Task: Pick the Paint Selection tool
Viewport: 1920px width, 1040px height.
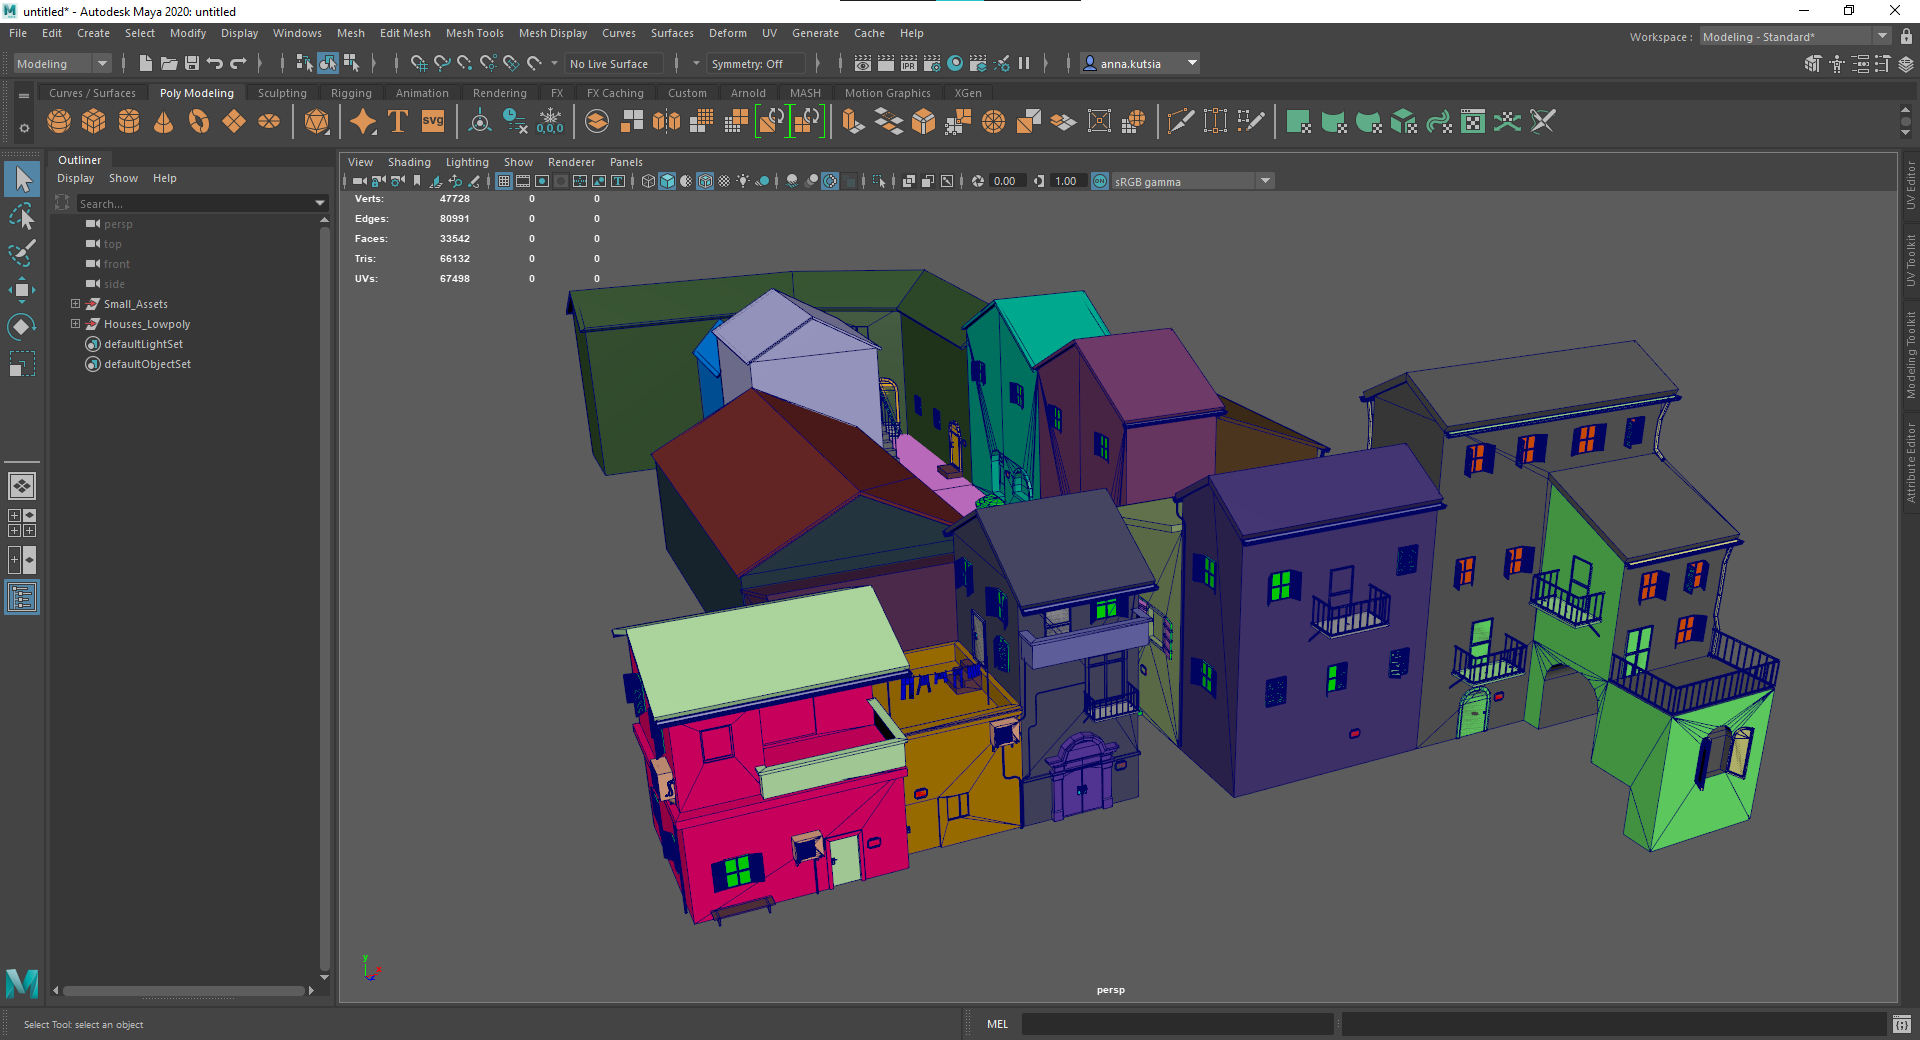Action: [x=22, y=253]
